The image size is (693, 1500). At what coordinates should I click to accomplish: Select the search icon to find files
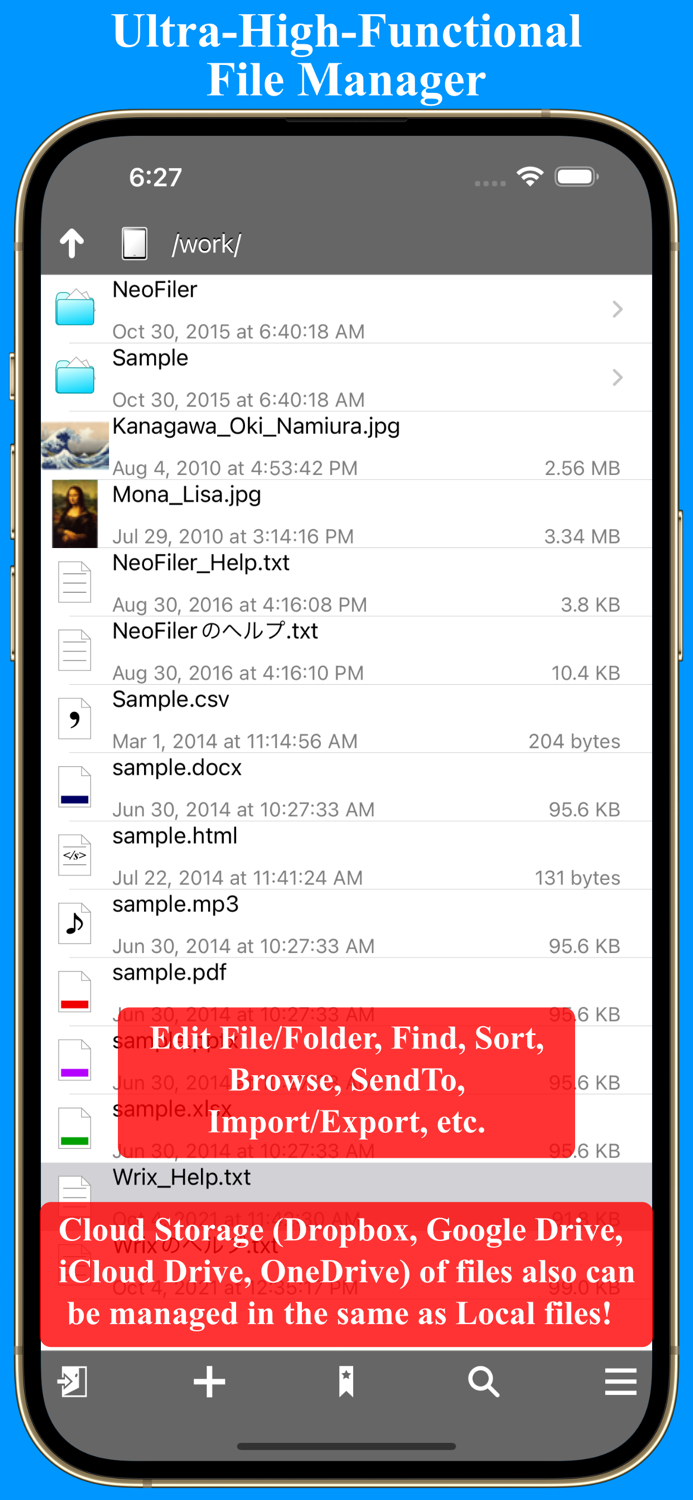click(483, 1382)
